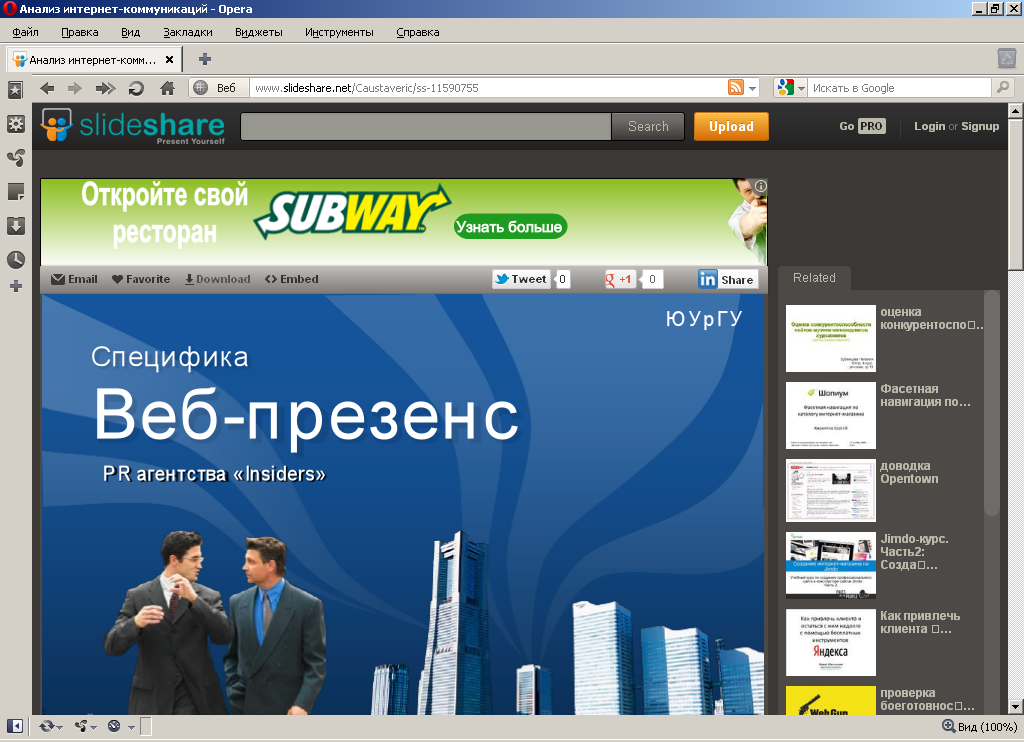Viewport: 1024px width, 742px height.
Task: Open the Opera Unite panel in sidebar
Action: [x=16, y=157]
